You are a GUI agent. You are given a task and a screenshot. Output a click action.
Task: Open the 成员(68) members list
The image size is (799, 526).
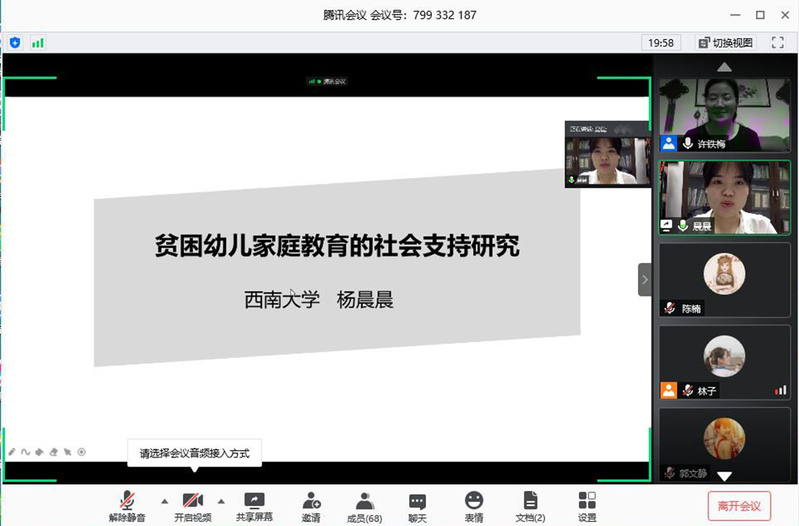(364, 500)
